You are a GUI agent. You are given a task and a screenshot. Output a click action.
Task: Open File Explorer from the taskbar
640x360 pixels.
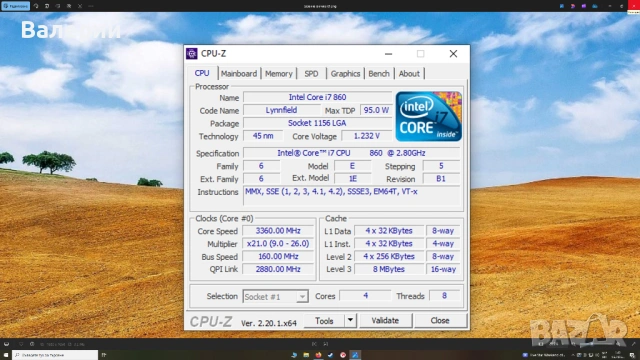point(306,355)
